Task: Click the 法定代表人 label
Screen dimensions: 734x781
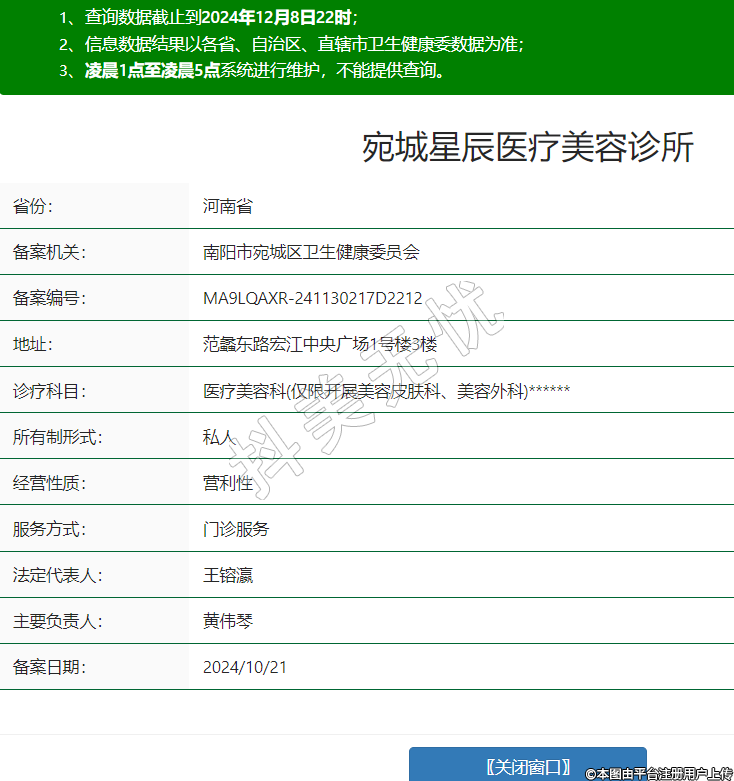Action: 57,575
